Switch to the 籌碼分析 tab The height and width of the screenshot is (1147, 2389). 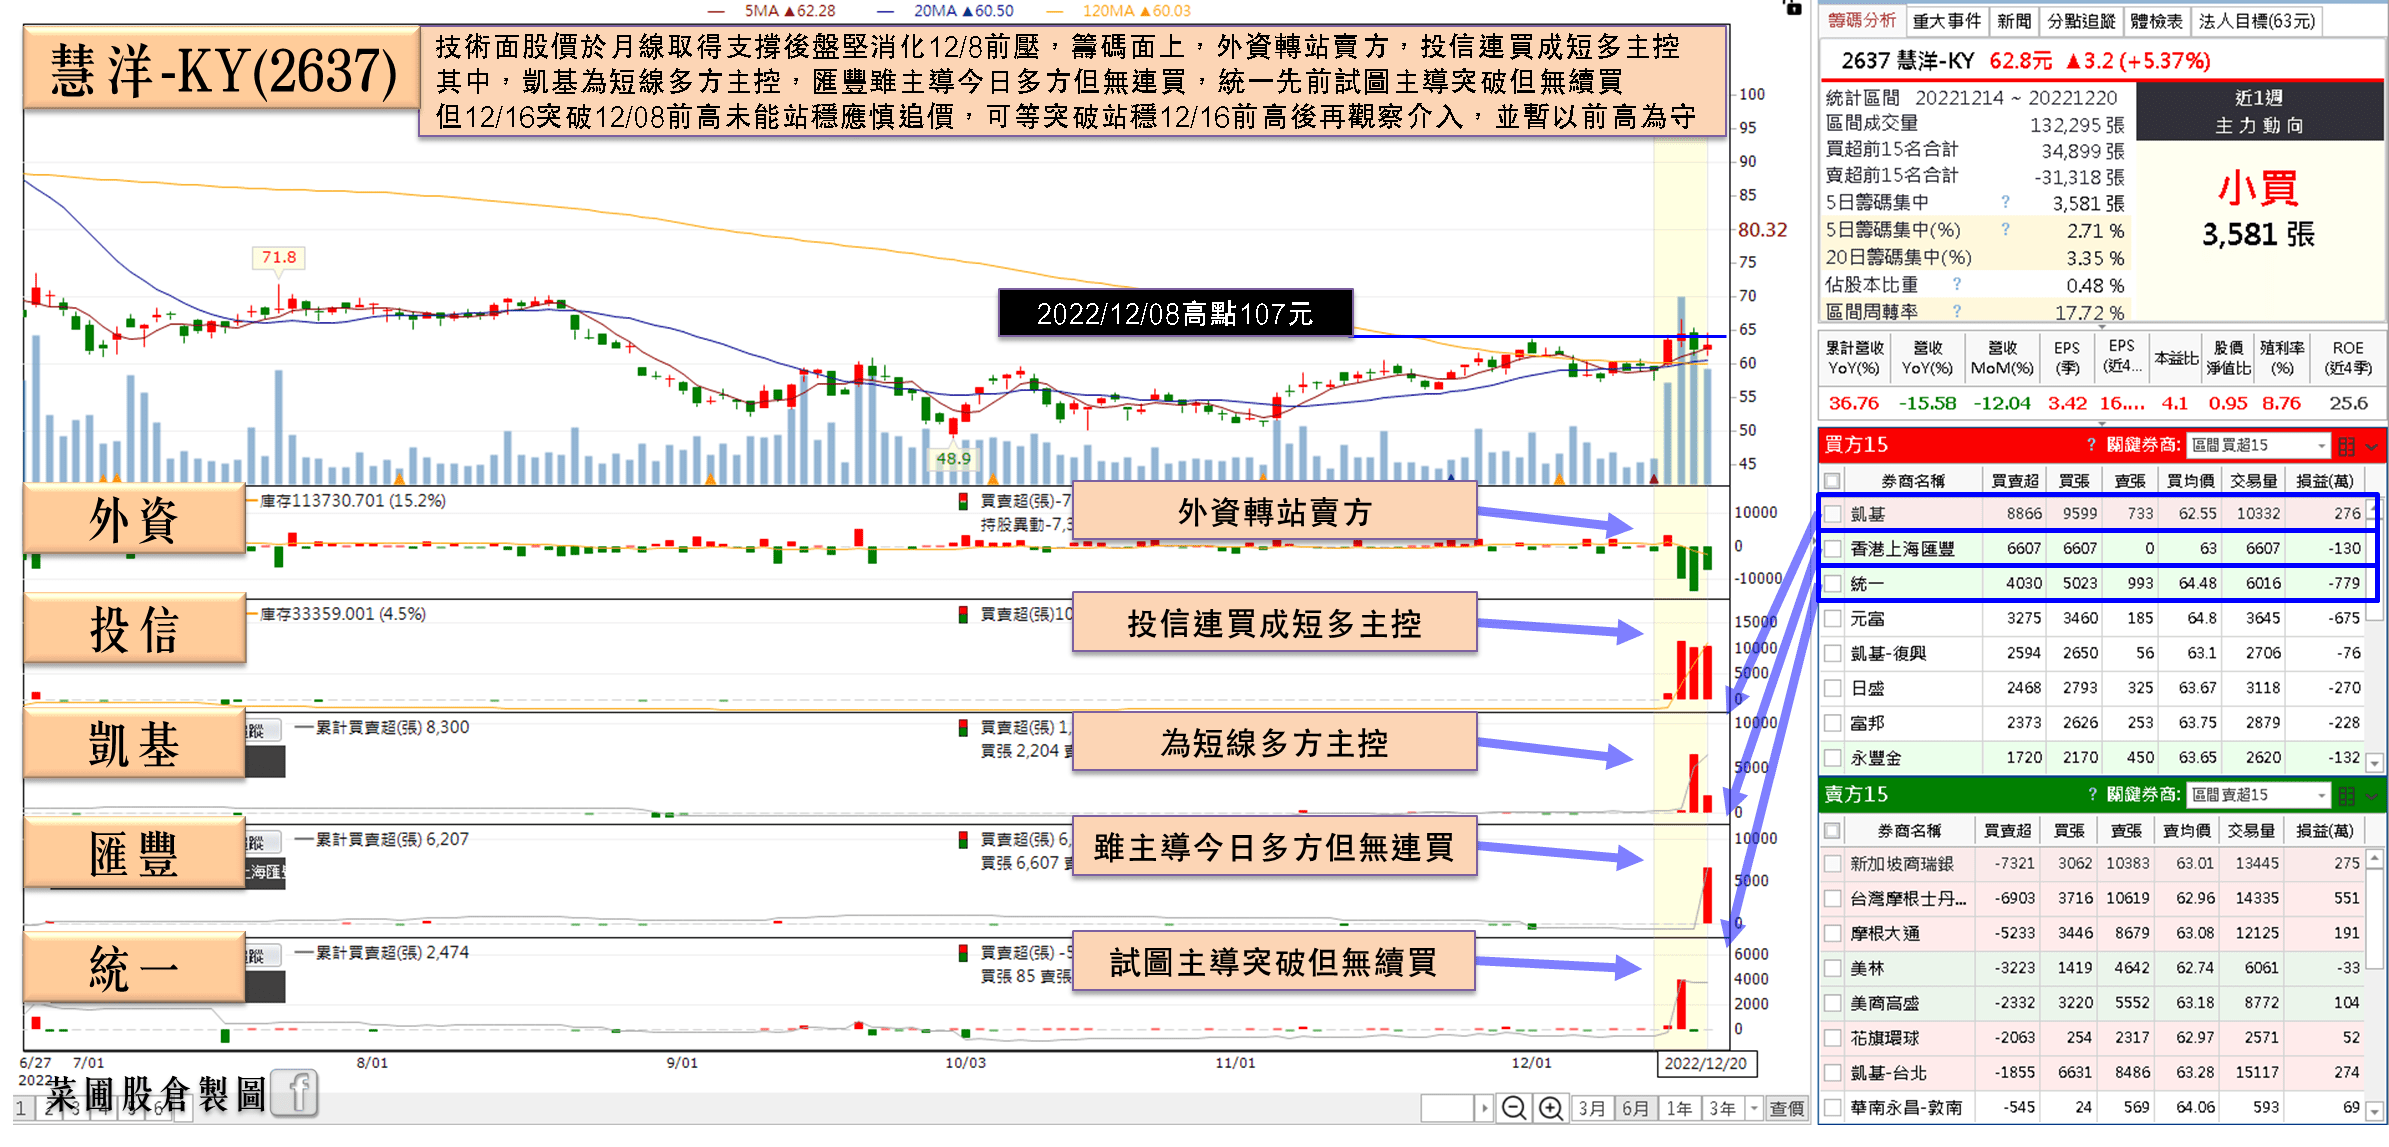(1862, 21)
